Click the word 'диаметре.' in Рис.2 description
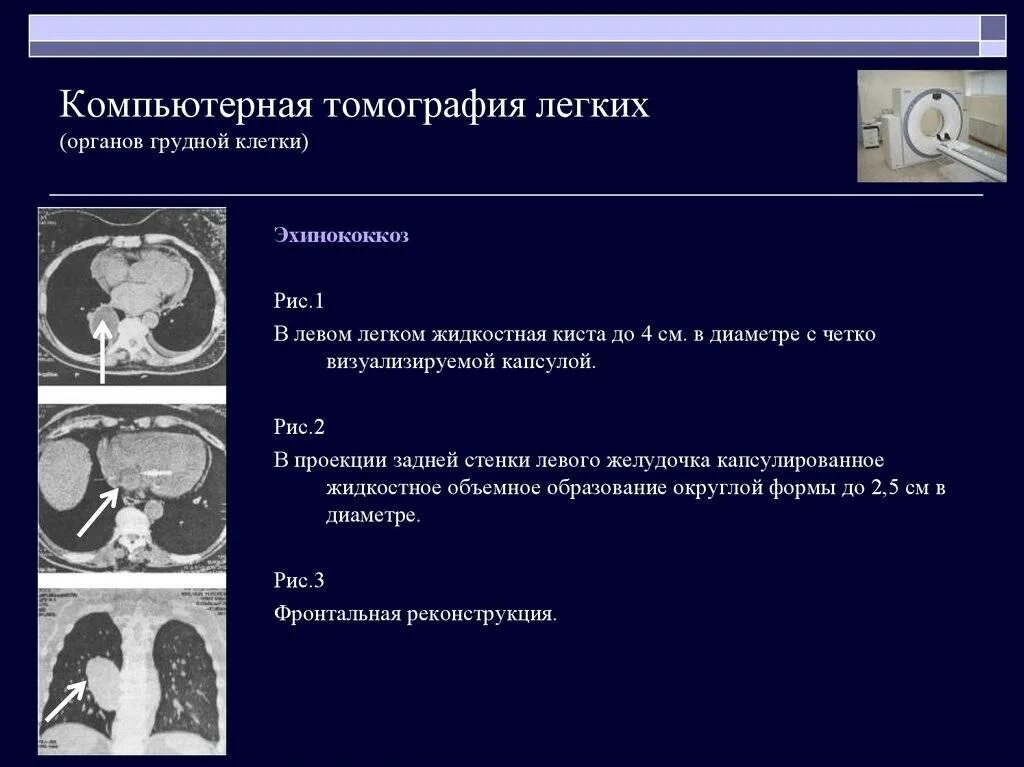Screen dimensions: 1024x767 (373, 515)
